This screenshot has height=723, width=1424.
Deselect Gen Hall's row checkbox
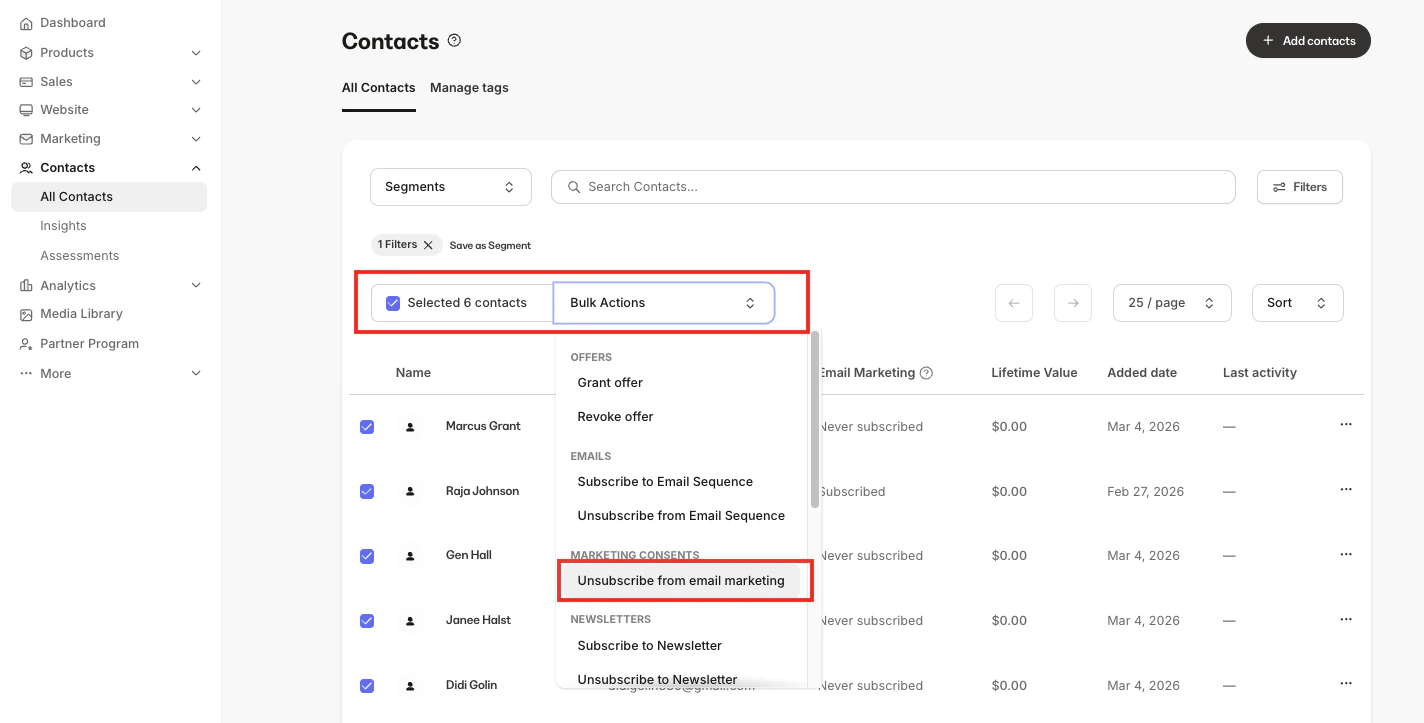[367, 556]
